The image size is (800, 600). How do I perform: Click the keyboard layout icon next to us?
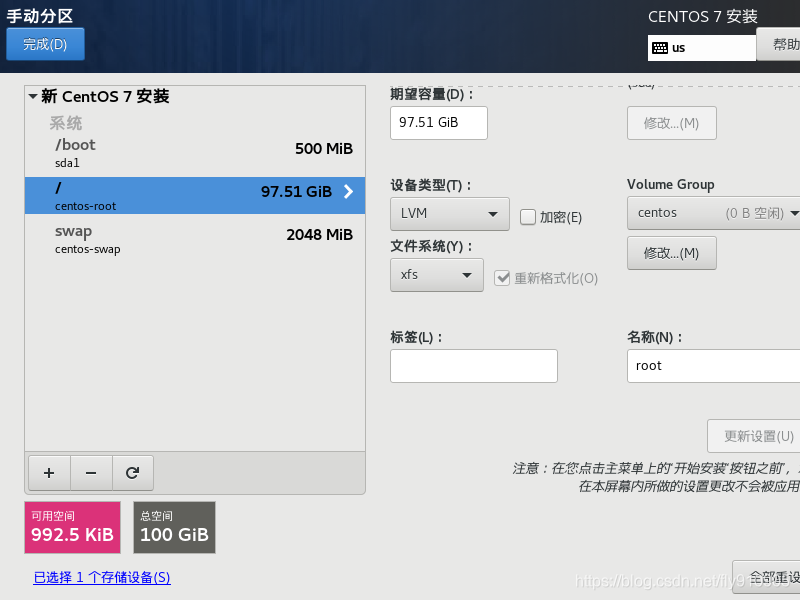[660, 48]
